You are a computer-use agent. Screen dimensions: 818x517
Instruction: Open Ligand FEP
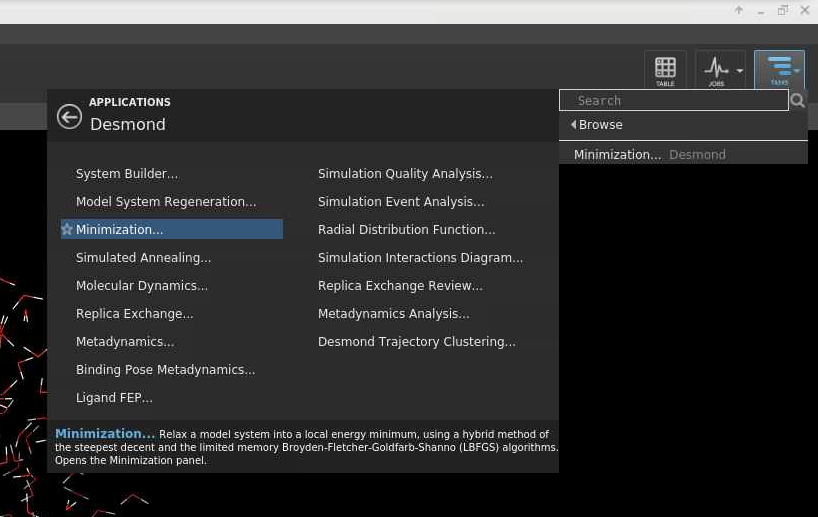(114, 398)
